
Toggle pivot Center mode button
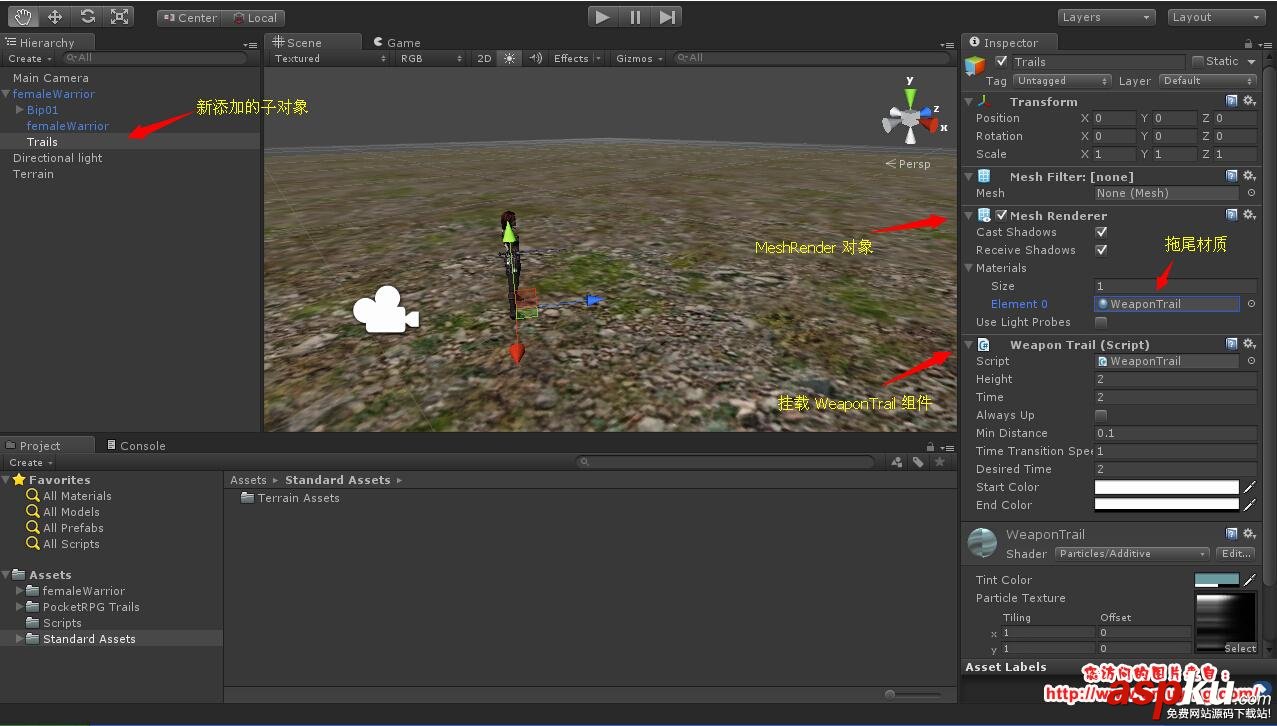189,18
